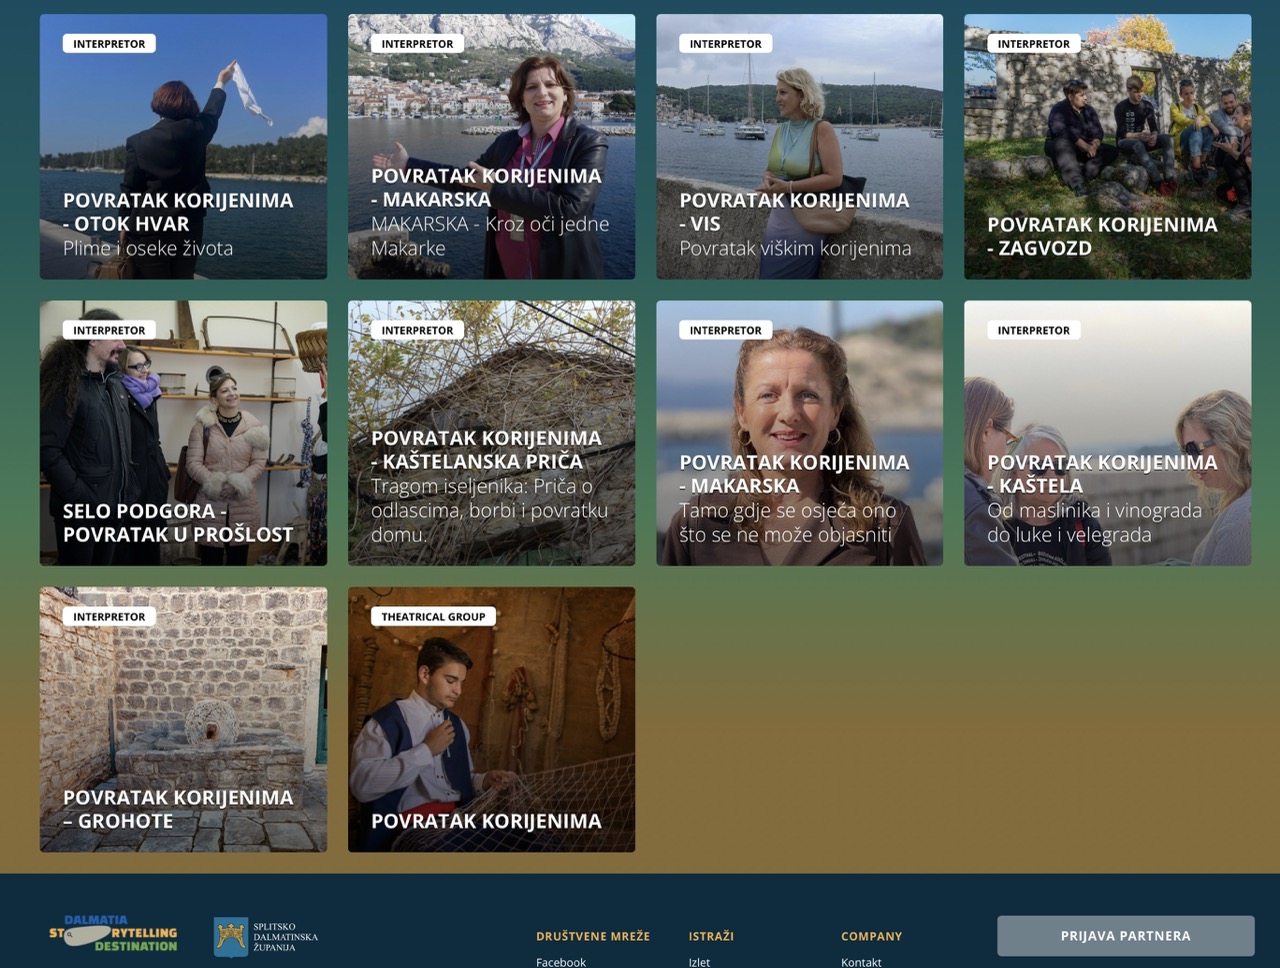Open the Povratak Korijenima Kaštela card
The image size is (1280, 968).
click(1107, 433)
